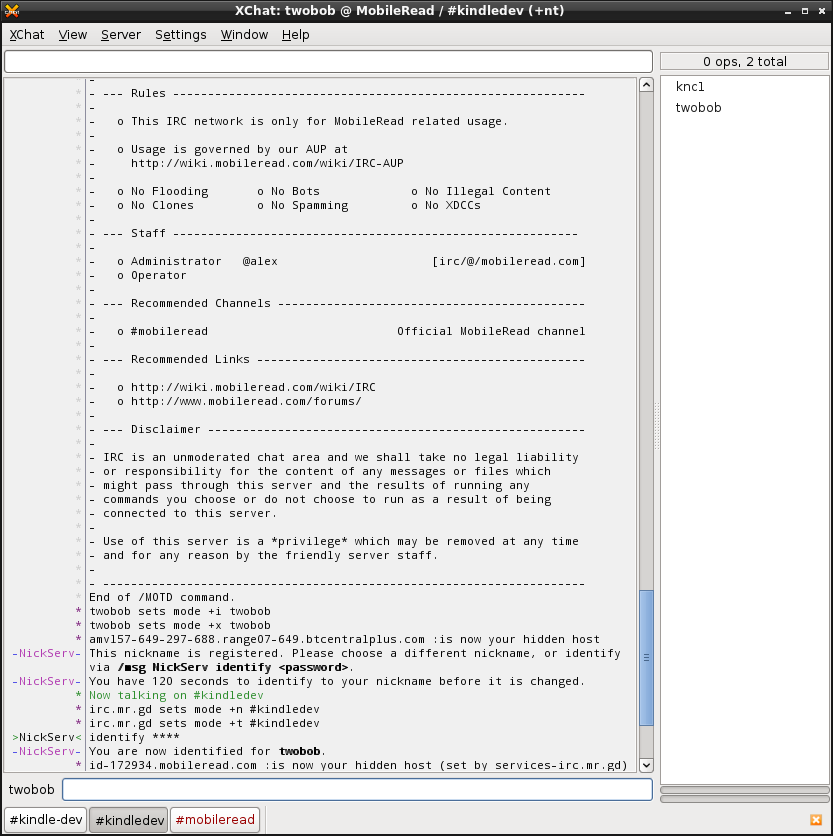Viewport: 833px width, 836px height.
Task: Click 'irc.mr.gd sets mode +n #kindledev' line
Action: [204, 709]
